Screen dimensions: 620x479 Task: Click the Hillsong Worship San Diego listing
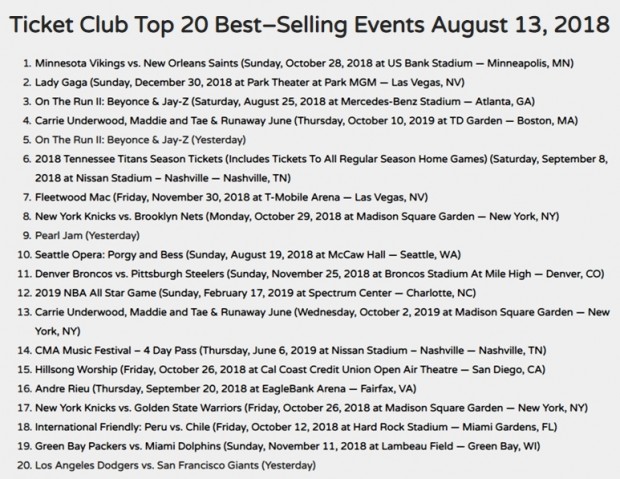coord(290,370)
